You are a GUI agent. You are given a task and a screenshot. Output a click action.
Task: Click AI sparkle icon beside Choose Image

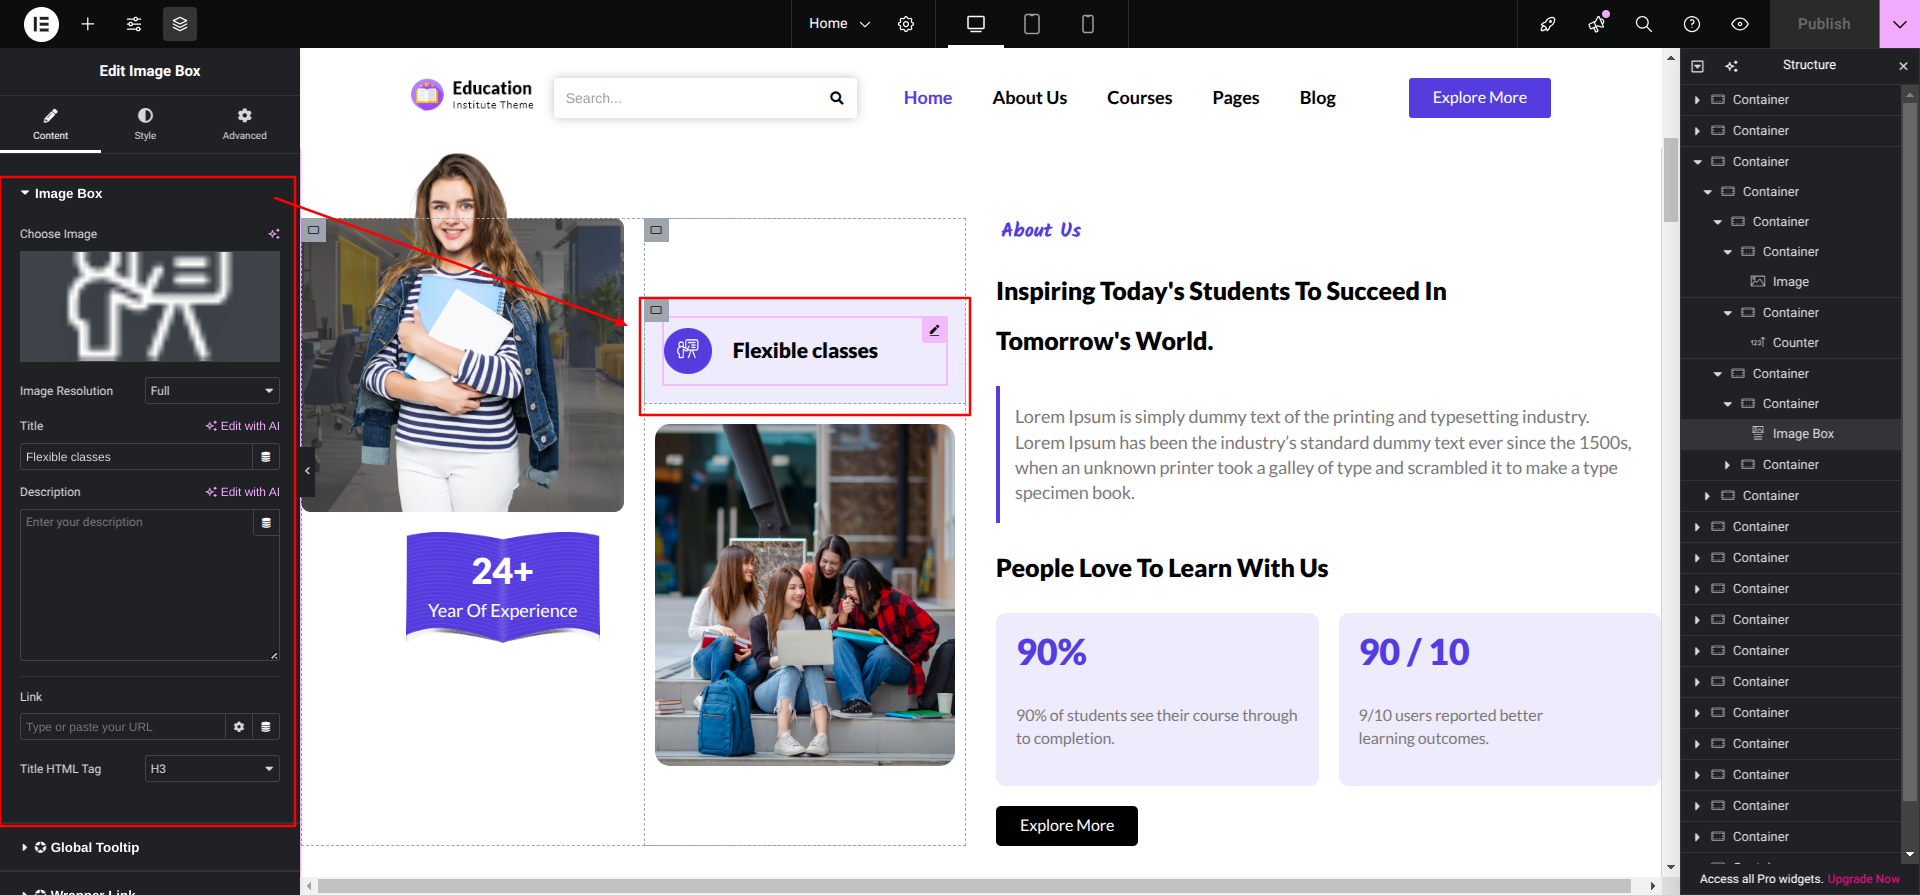click(x=274, y=234)
